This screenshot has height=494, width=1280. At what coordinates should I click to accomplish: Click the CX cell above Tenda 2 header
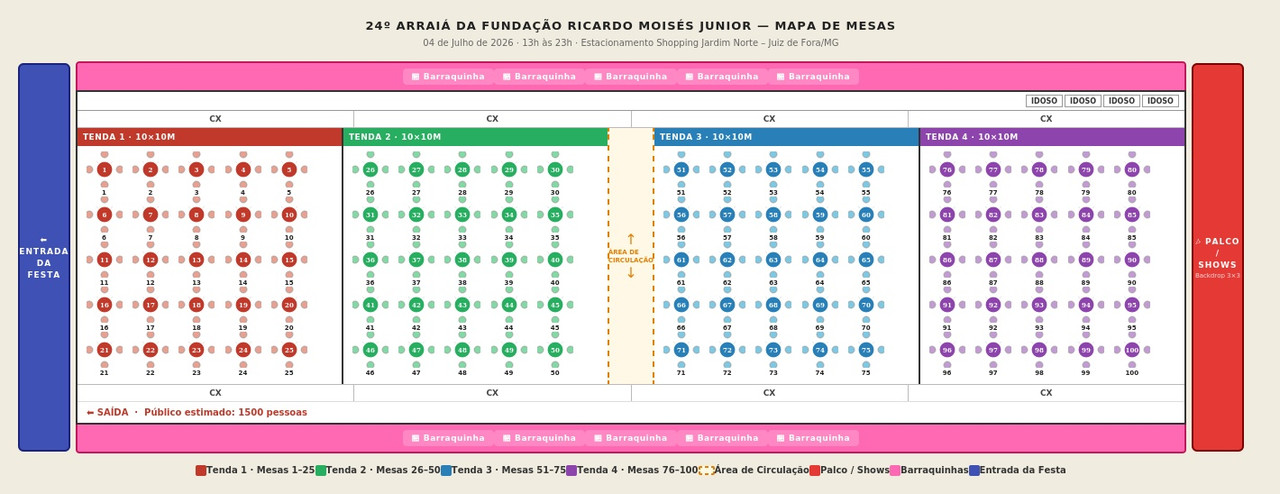[x=492, y=119]
